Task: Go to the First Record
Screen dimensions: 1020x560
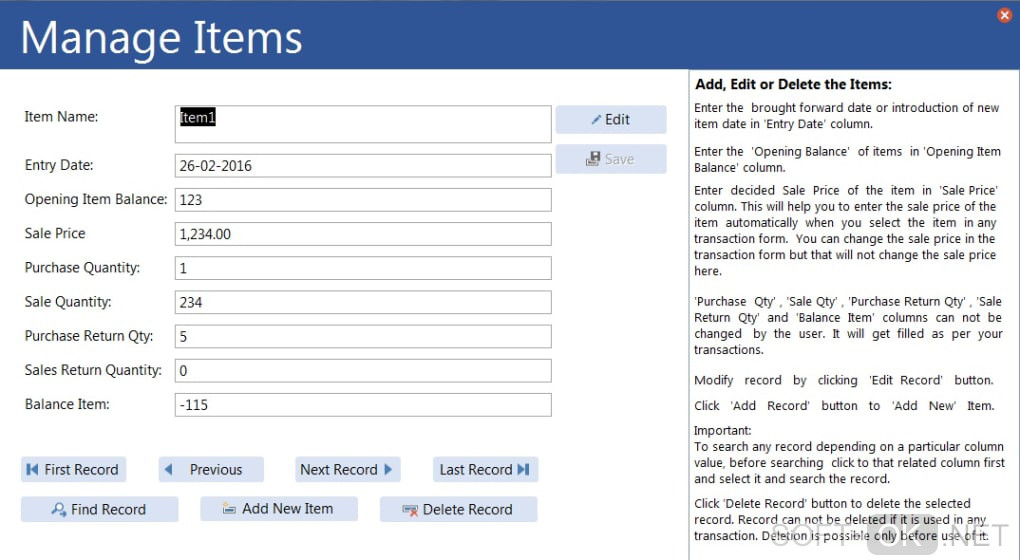Action: coord(74,470)
